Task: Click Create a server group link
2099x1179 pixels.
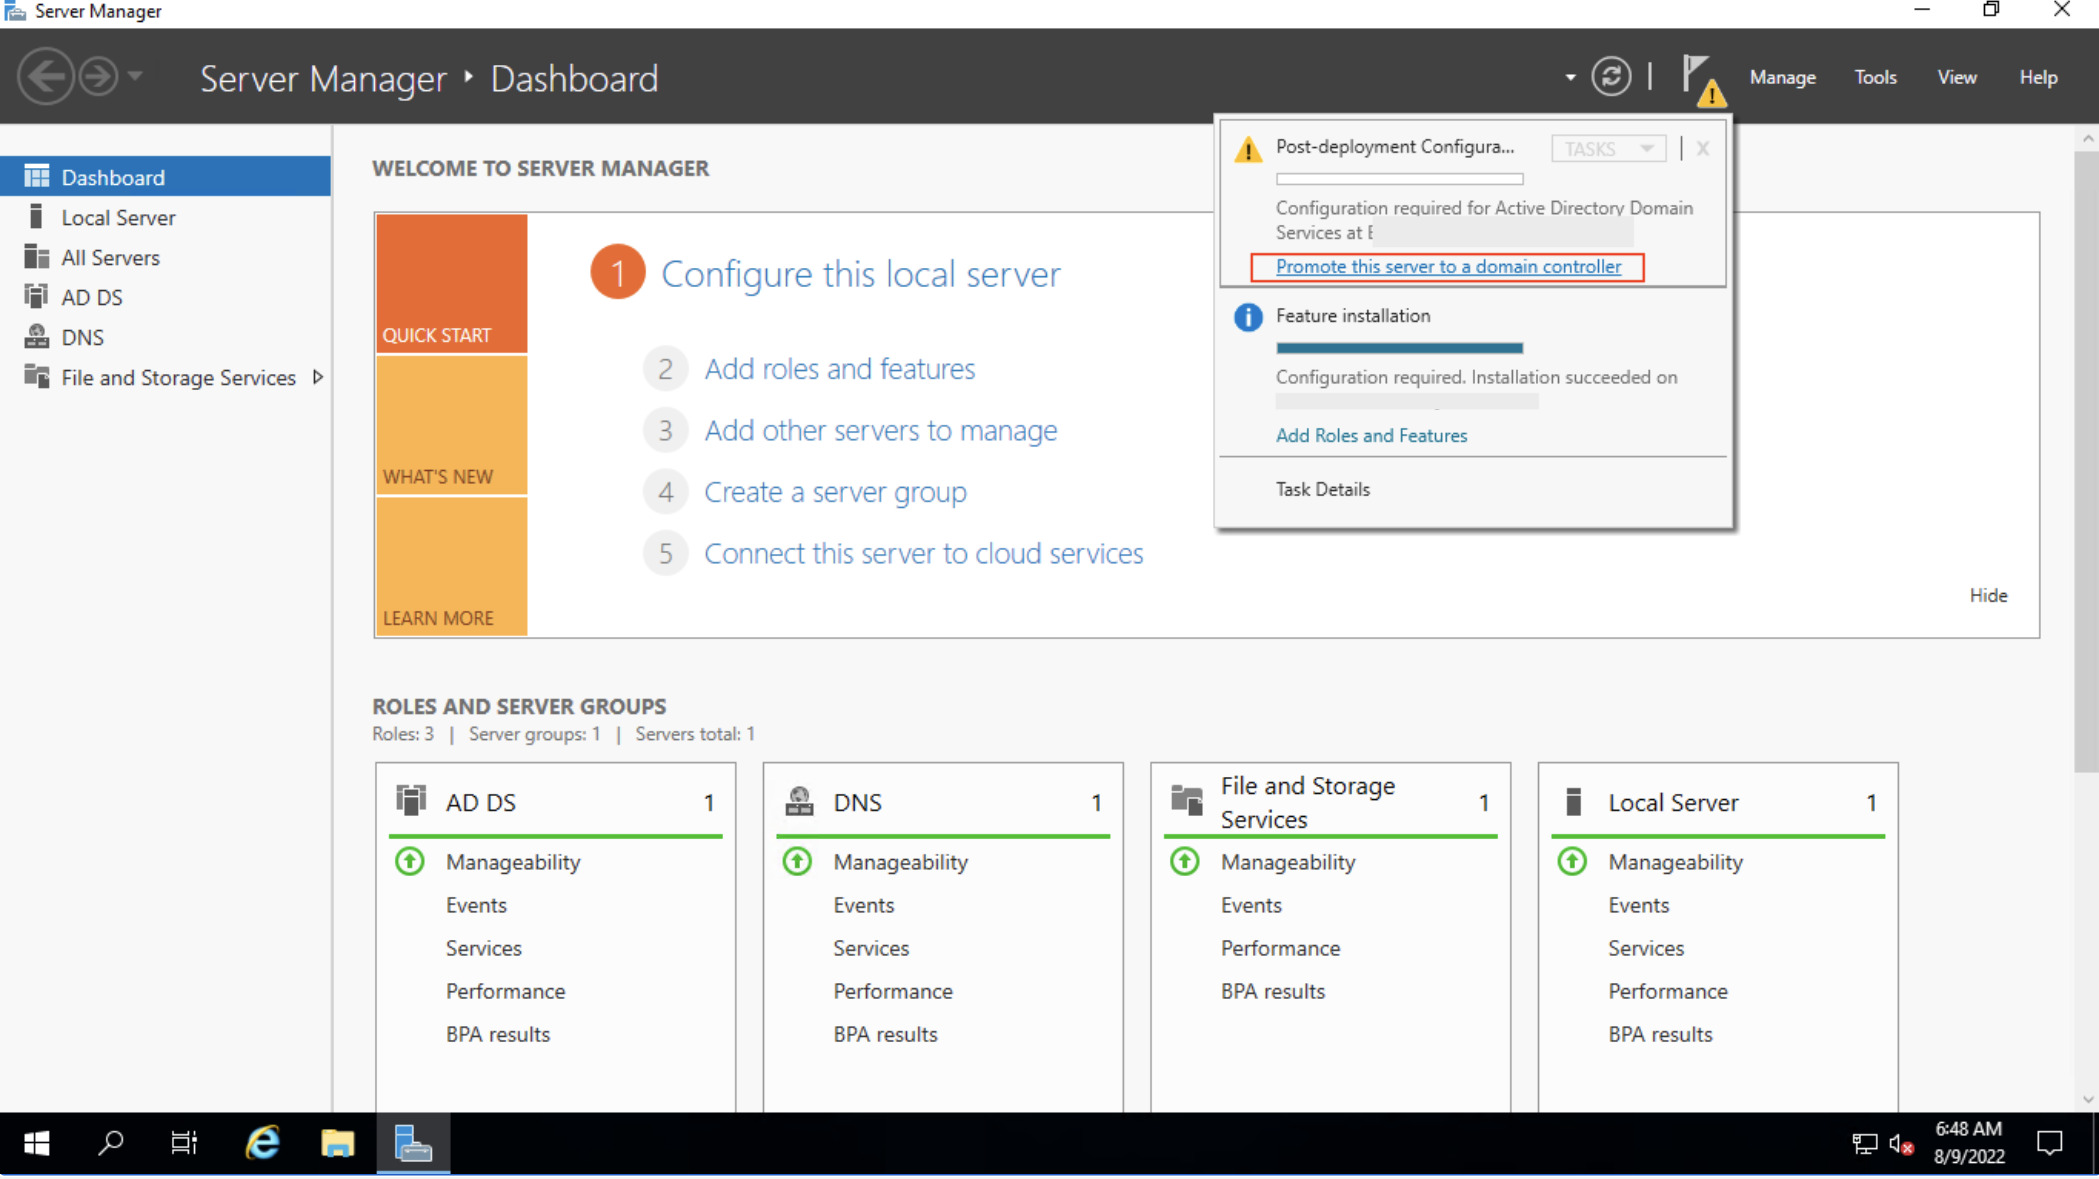Action: click(x=835, y=492)
